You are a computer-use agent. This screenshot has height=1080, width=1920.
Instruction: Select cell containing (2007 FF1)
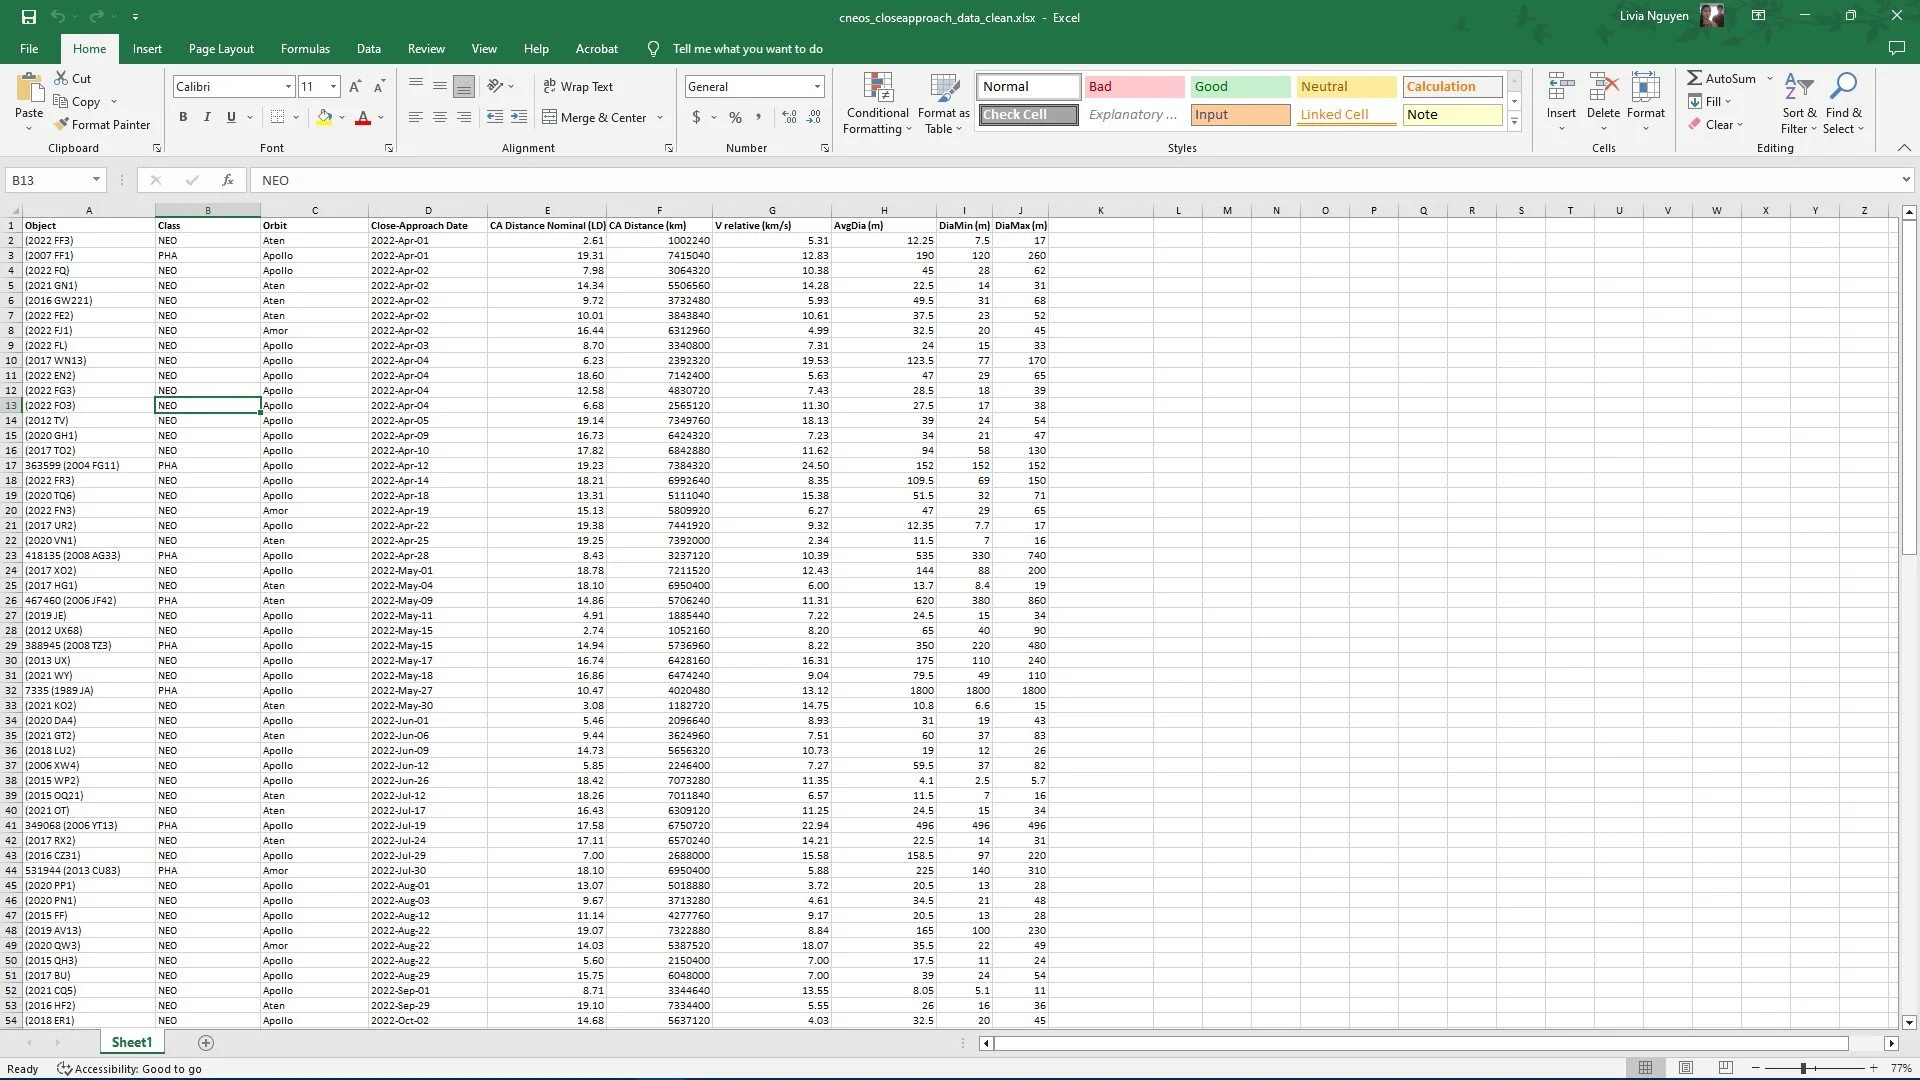pos(89,255)
